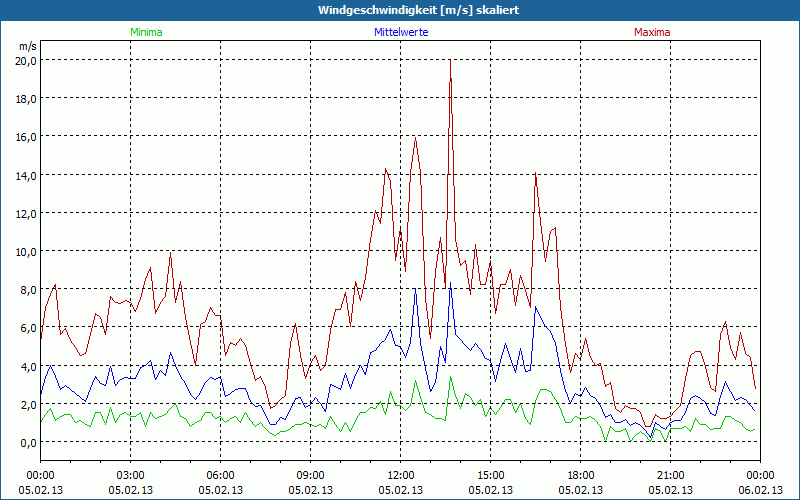Screen dimensions: 800x500
Task: Click the '03:00' time axis label
Action: coord(131,476)
